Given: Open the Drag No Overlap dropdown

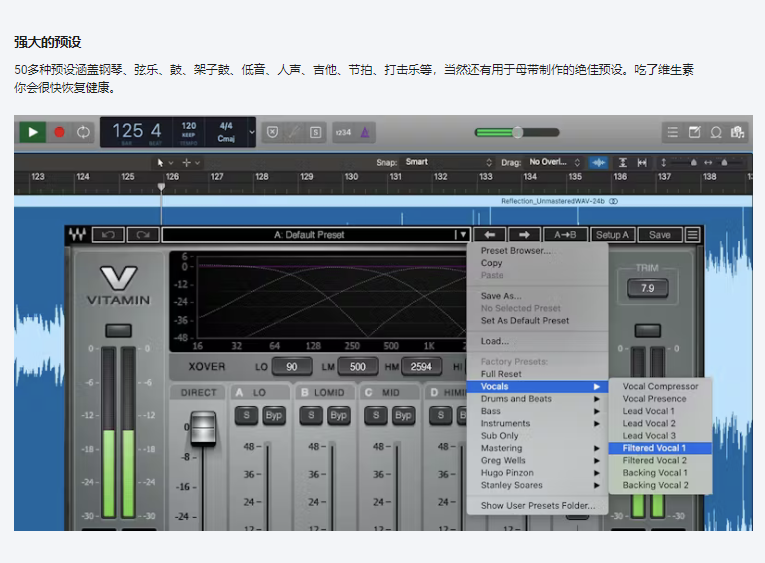Looking at the screenshot, I should (x=555, y=162).
